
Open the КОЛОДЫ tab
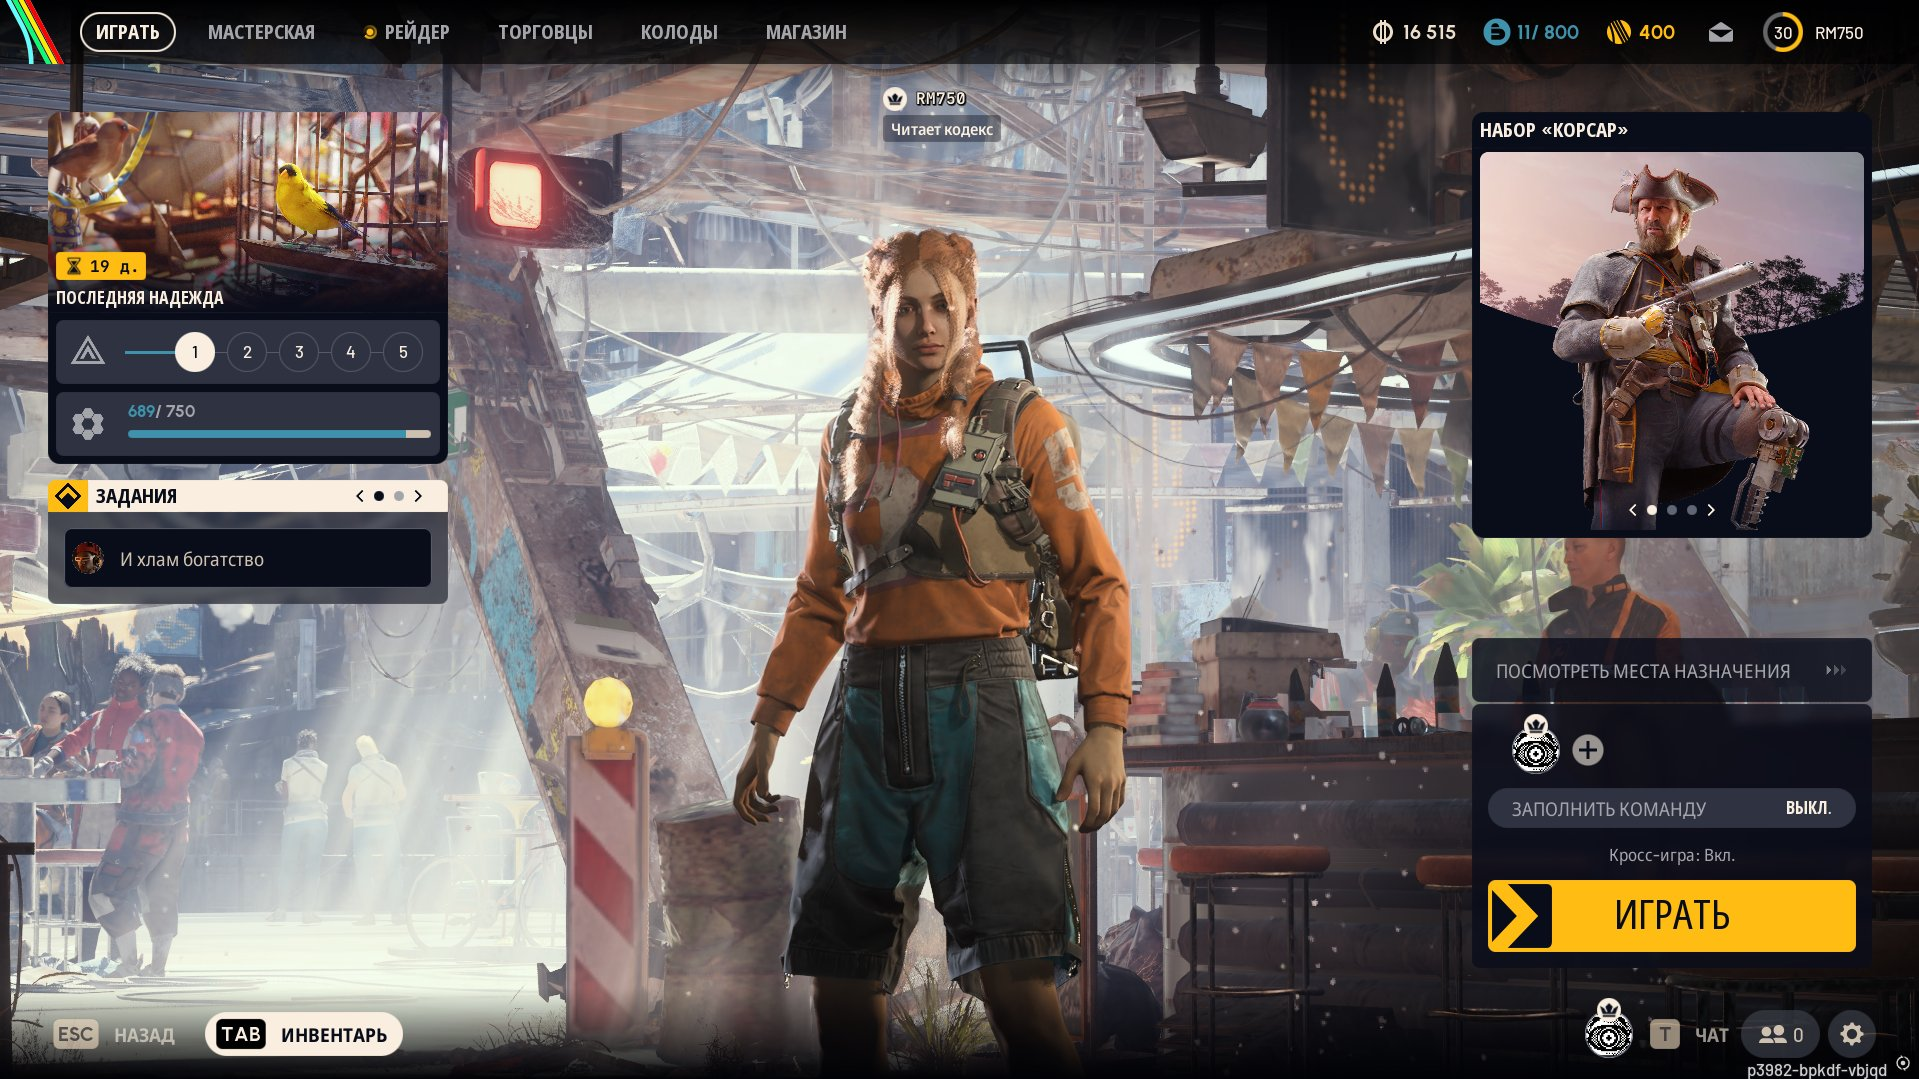[x=679, y=32]
